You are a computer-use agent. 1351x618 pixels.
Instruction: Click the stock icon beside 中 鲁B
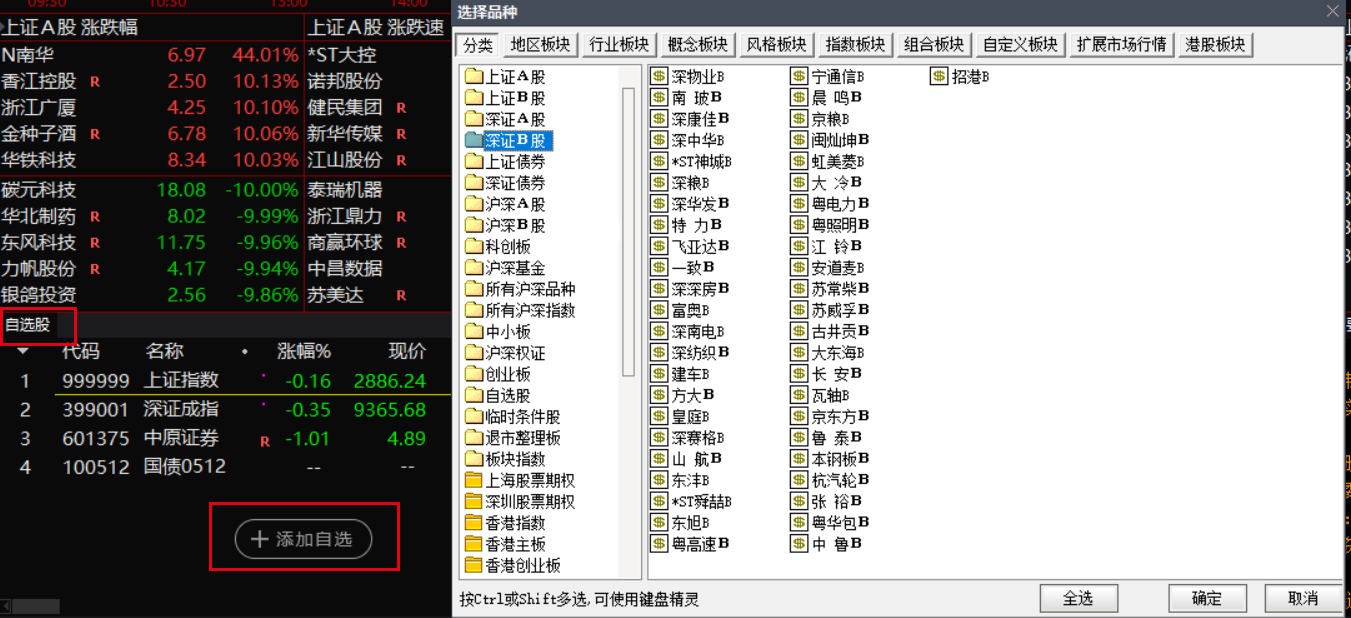tap(799, 544)
